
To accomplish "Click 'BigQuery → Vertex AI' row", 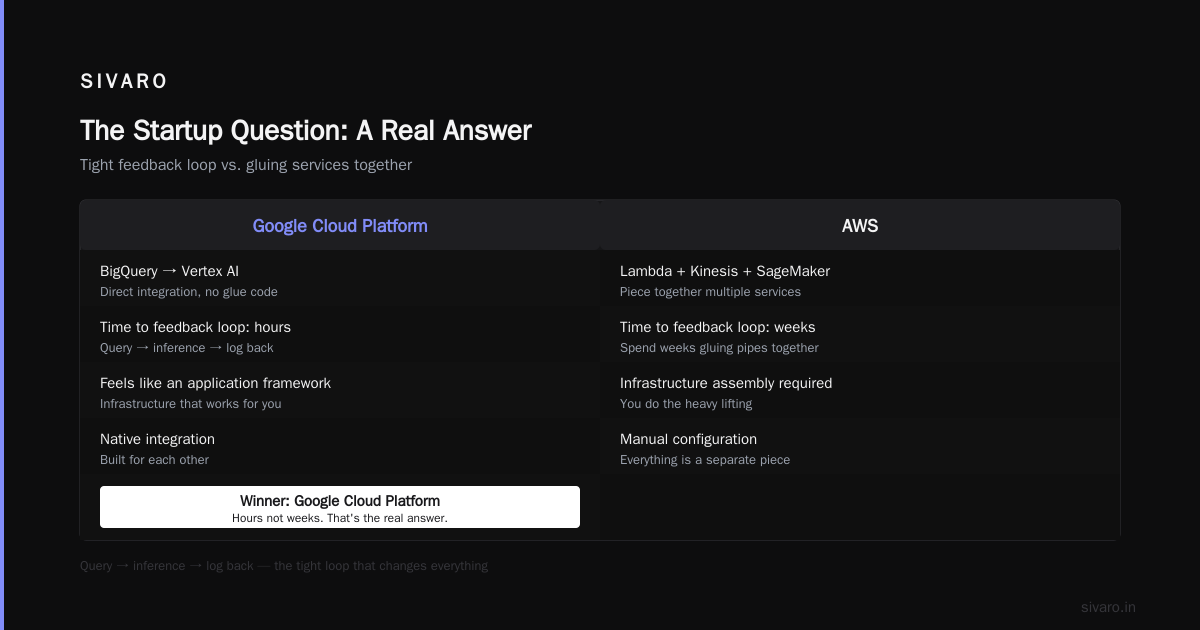I will coord(340,279).
